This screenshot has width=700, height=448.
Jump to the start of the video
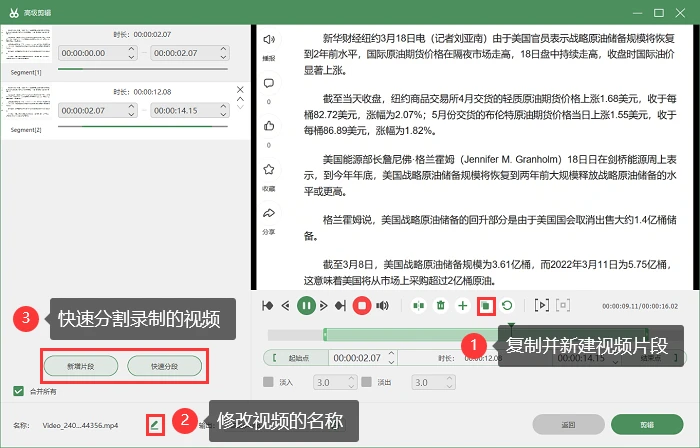[x=268, y=306]
